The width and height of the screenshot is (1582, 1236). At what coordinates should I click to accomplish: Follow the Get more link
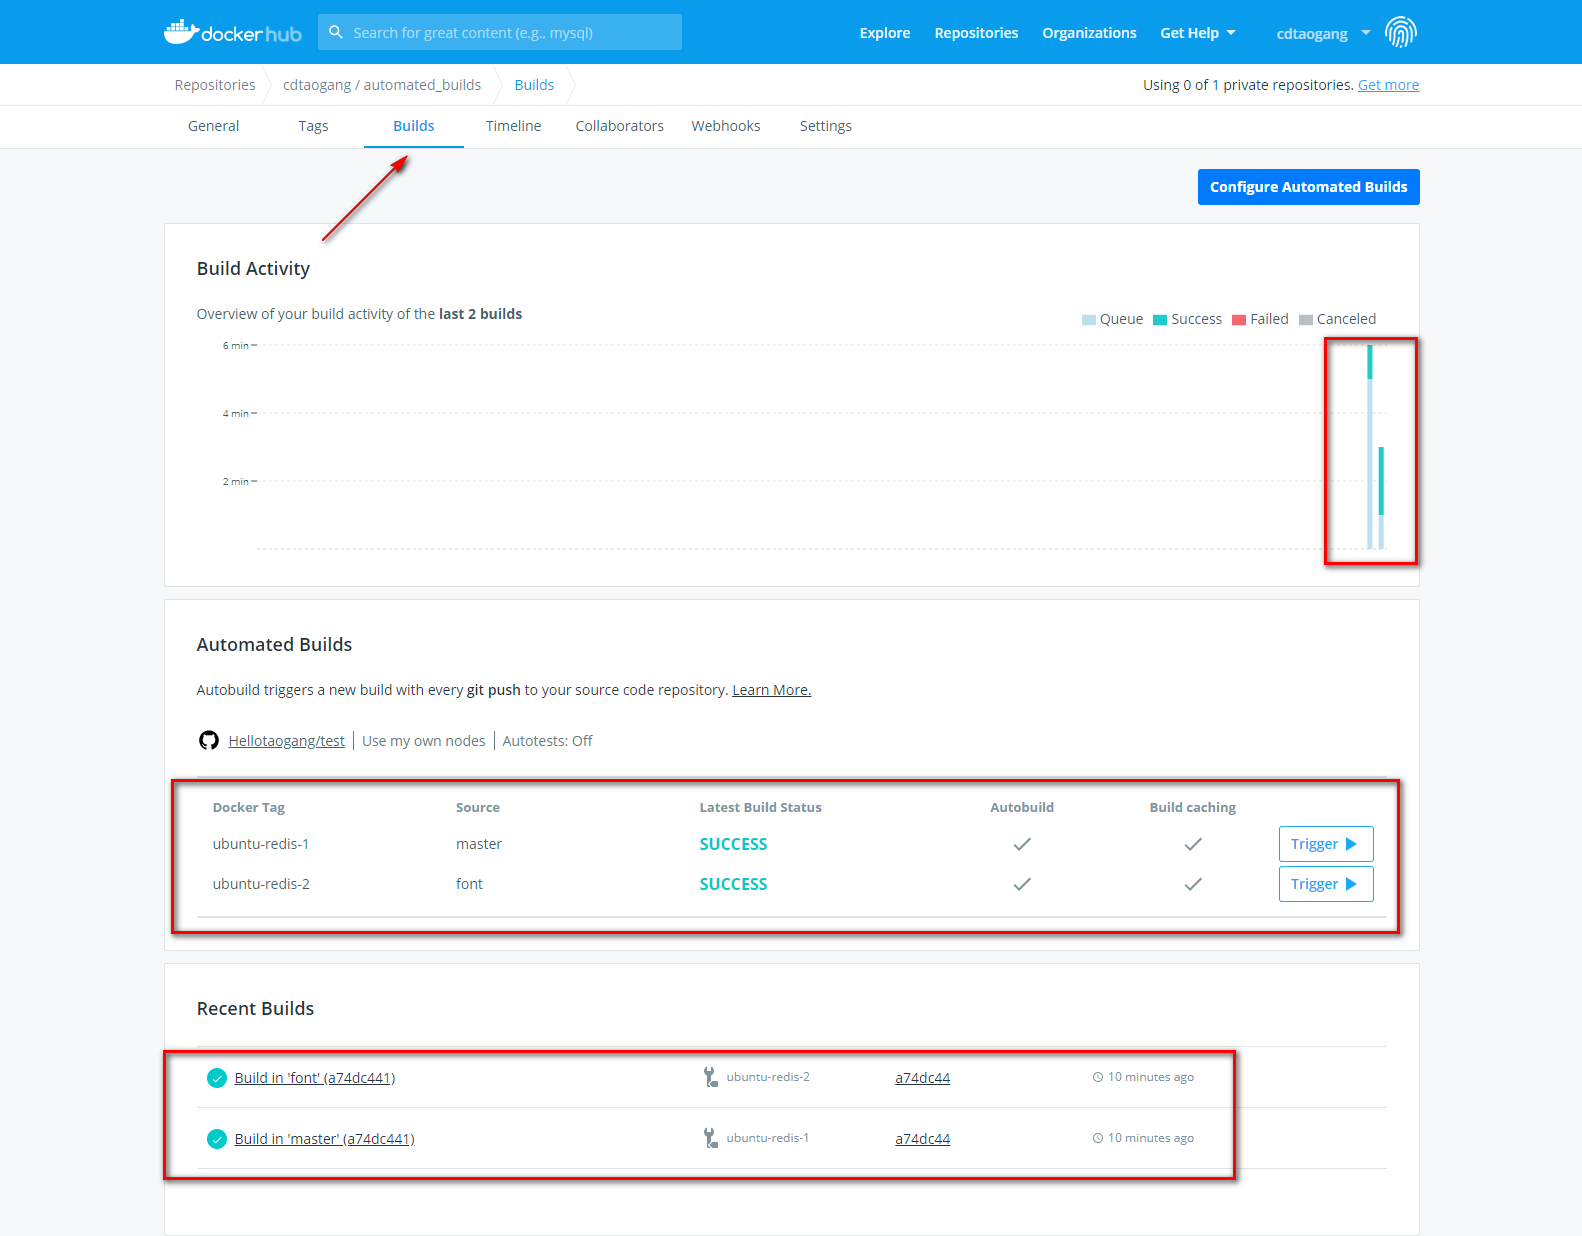(x=1388, y=85)
